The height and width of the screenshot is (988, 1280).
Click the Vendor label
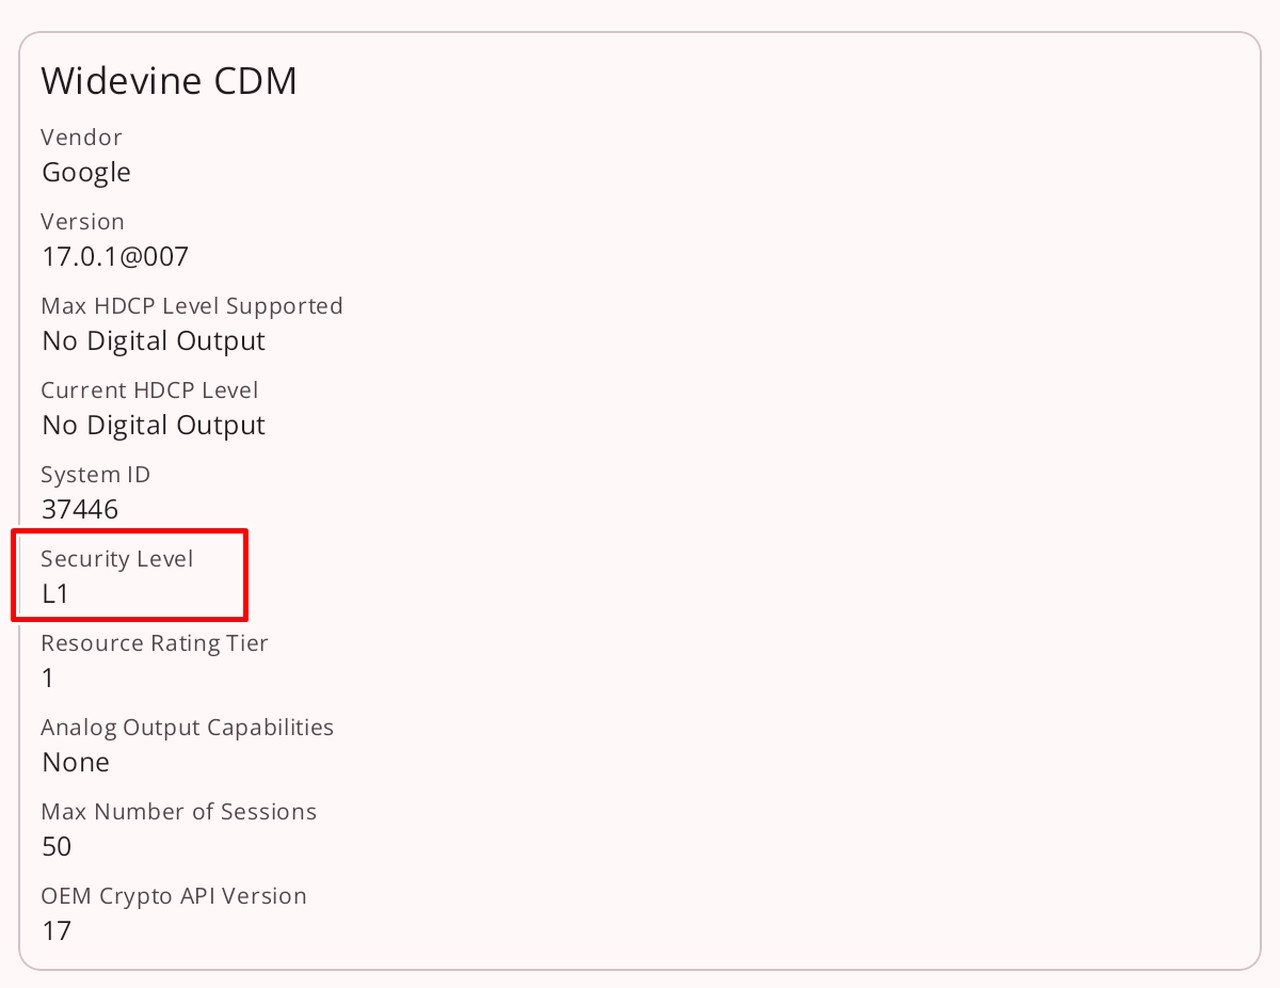(81, 137)
